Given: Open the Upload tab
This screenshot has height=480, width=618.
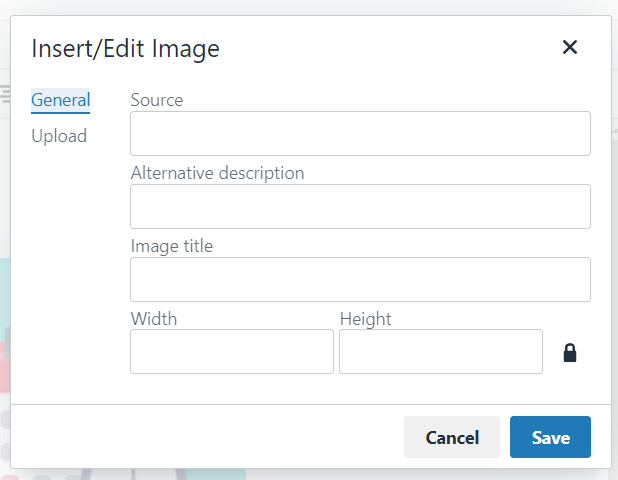Looking at the screenshot, I should (x=59, y=136).
